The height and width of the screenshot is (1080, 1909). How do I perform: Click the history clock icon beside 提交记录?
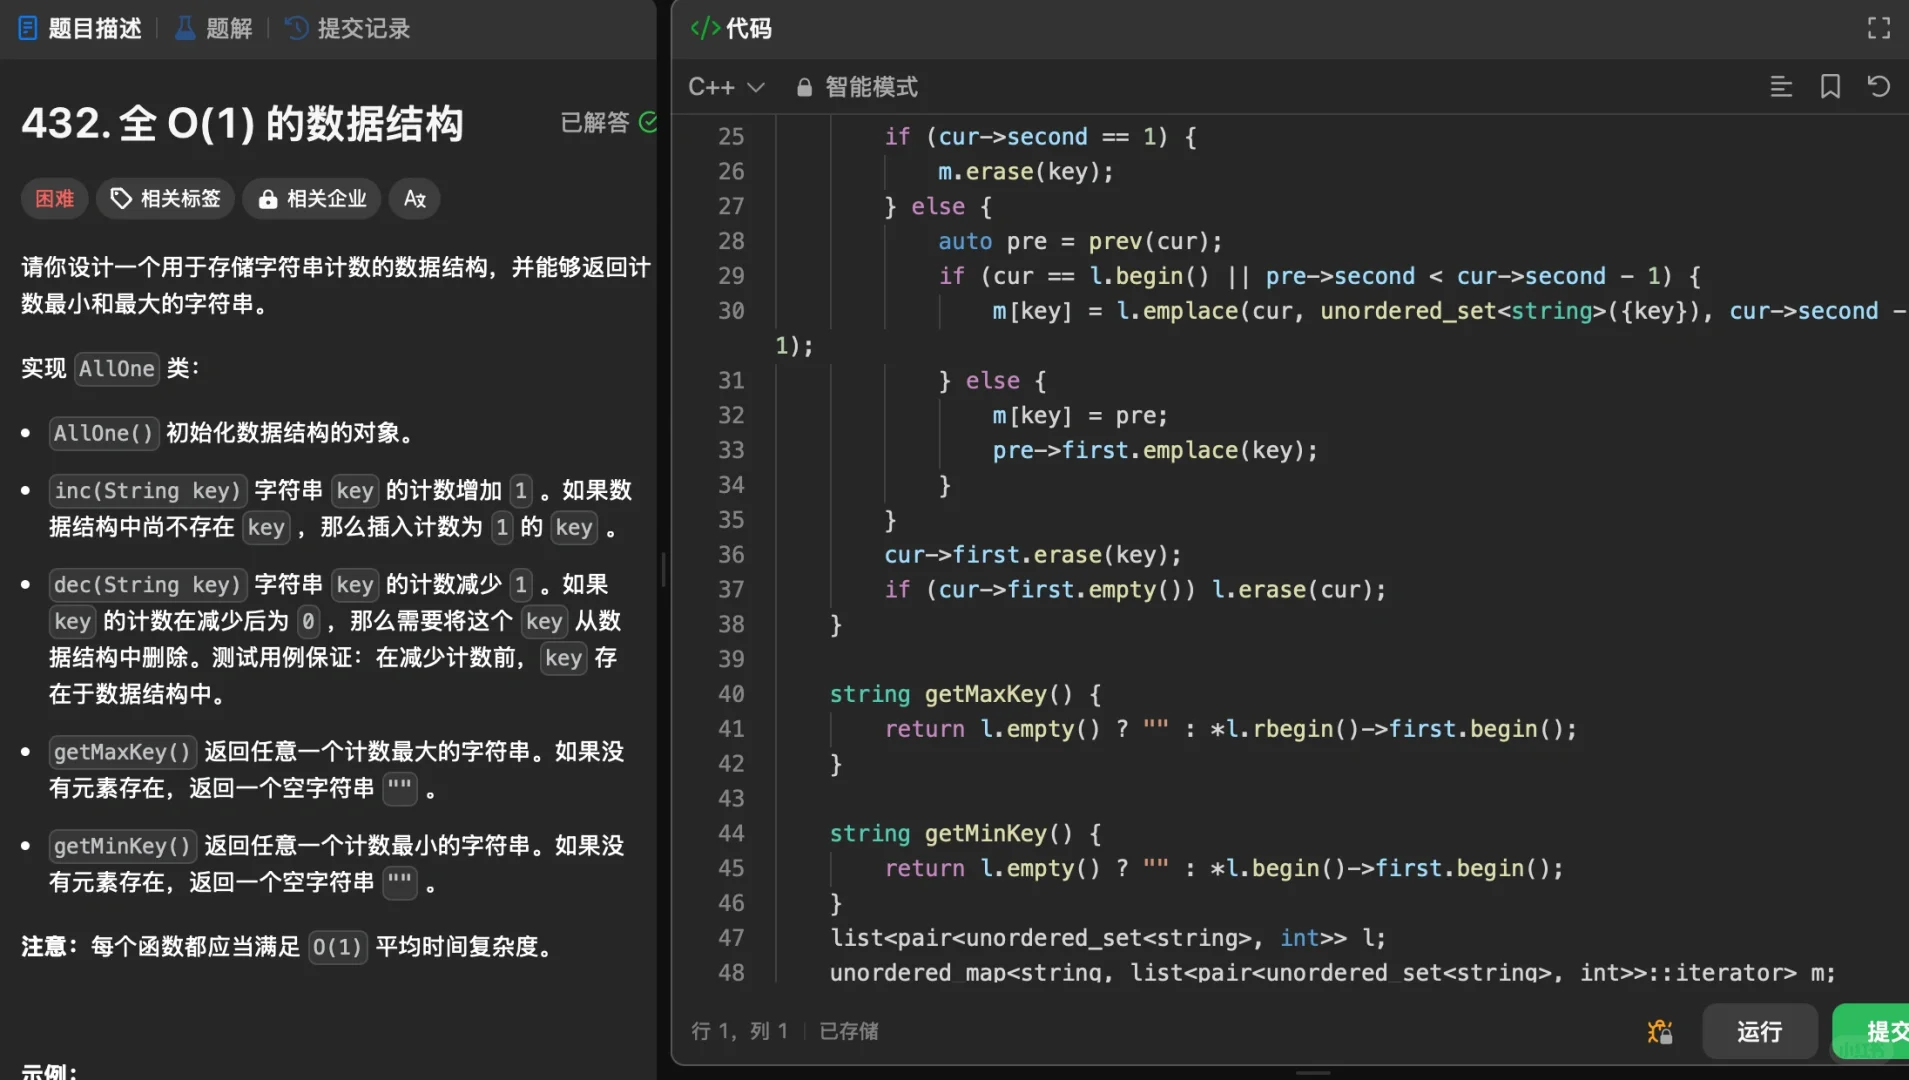click(x=296, y=28)
